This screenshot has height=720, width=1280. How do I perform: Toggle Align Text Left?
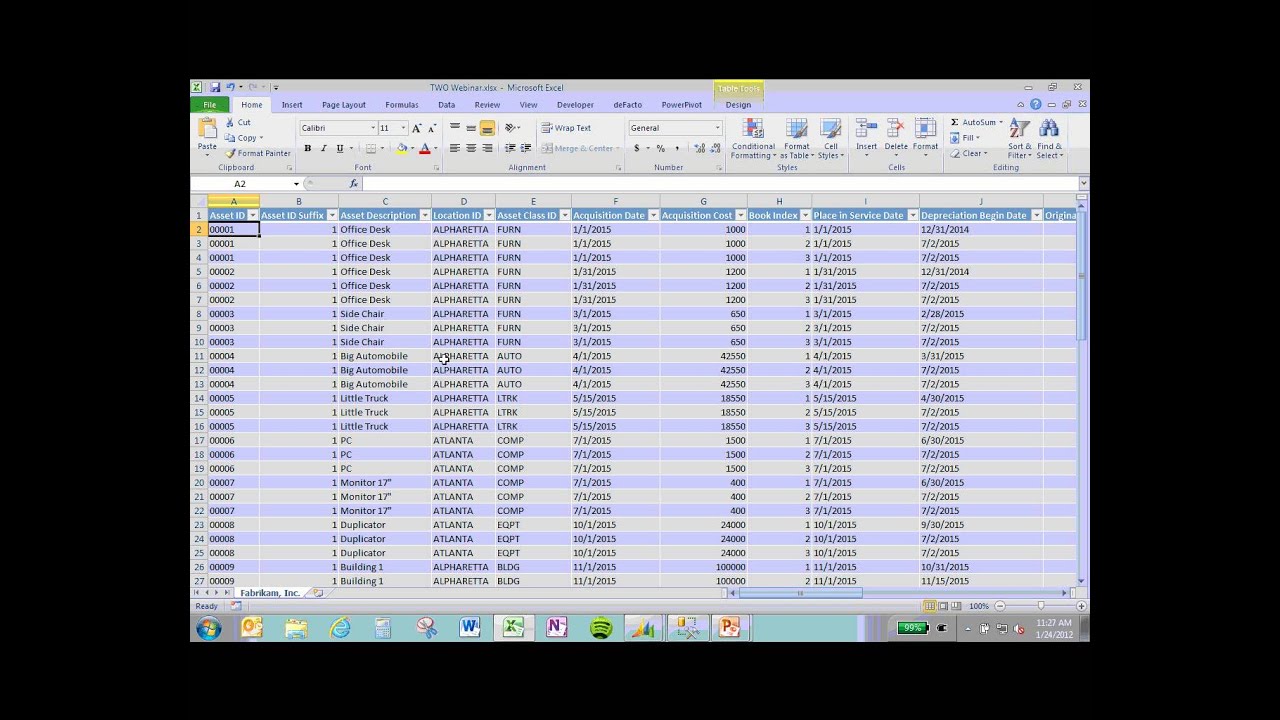click(455, 148)
